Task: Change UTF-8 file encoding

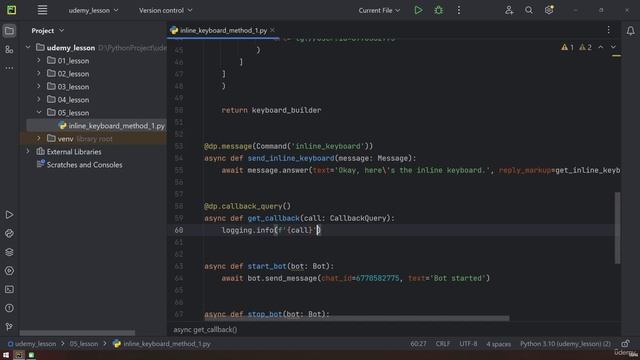Action: coord(468,344)
